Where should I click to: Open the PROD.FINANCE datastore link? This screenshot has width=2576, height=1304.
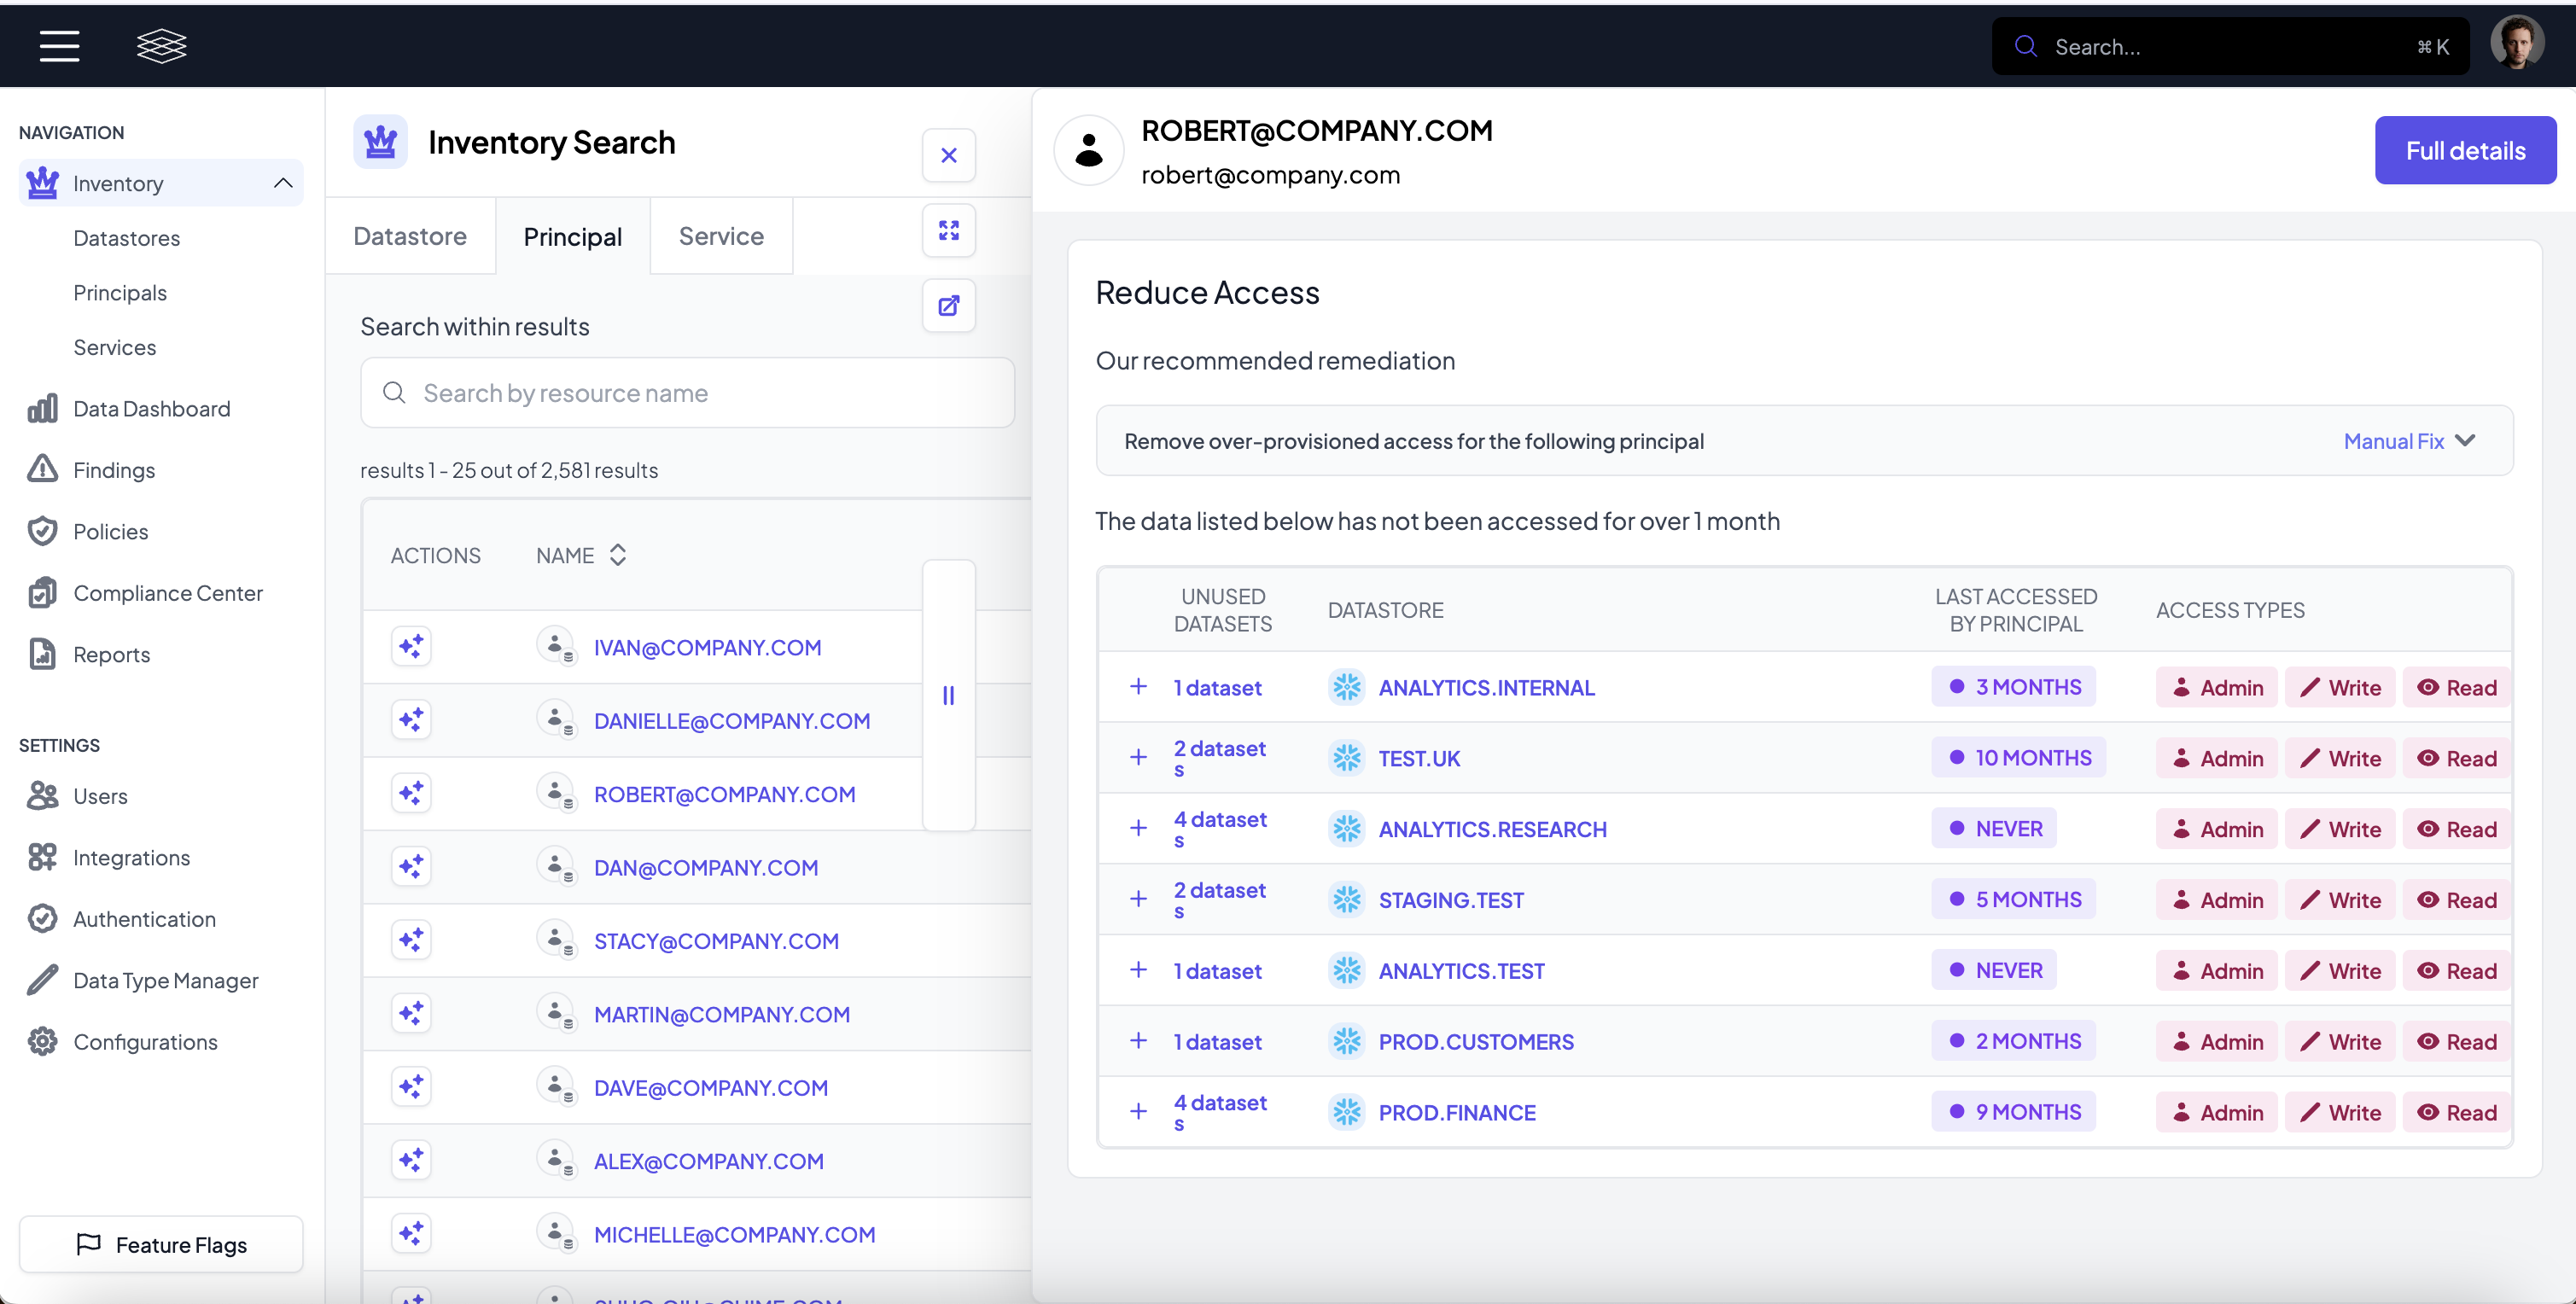coord(1457,1112)
